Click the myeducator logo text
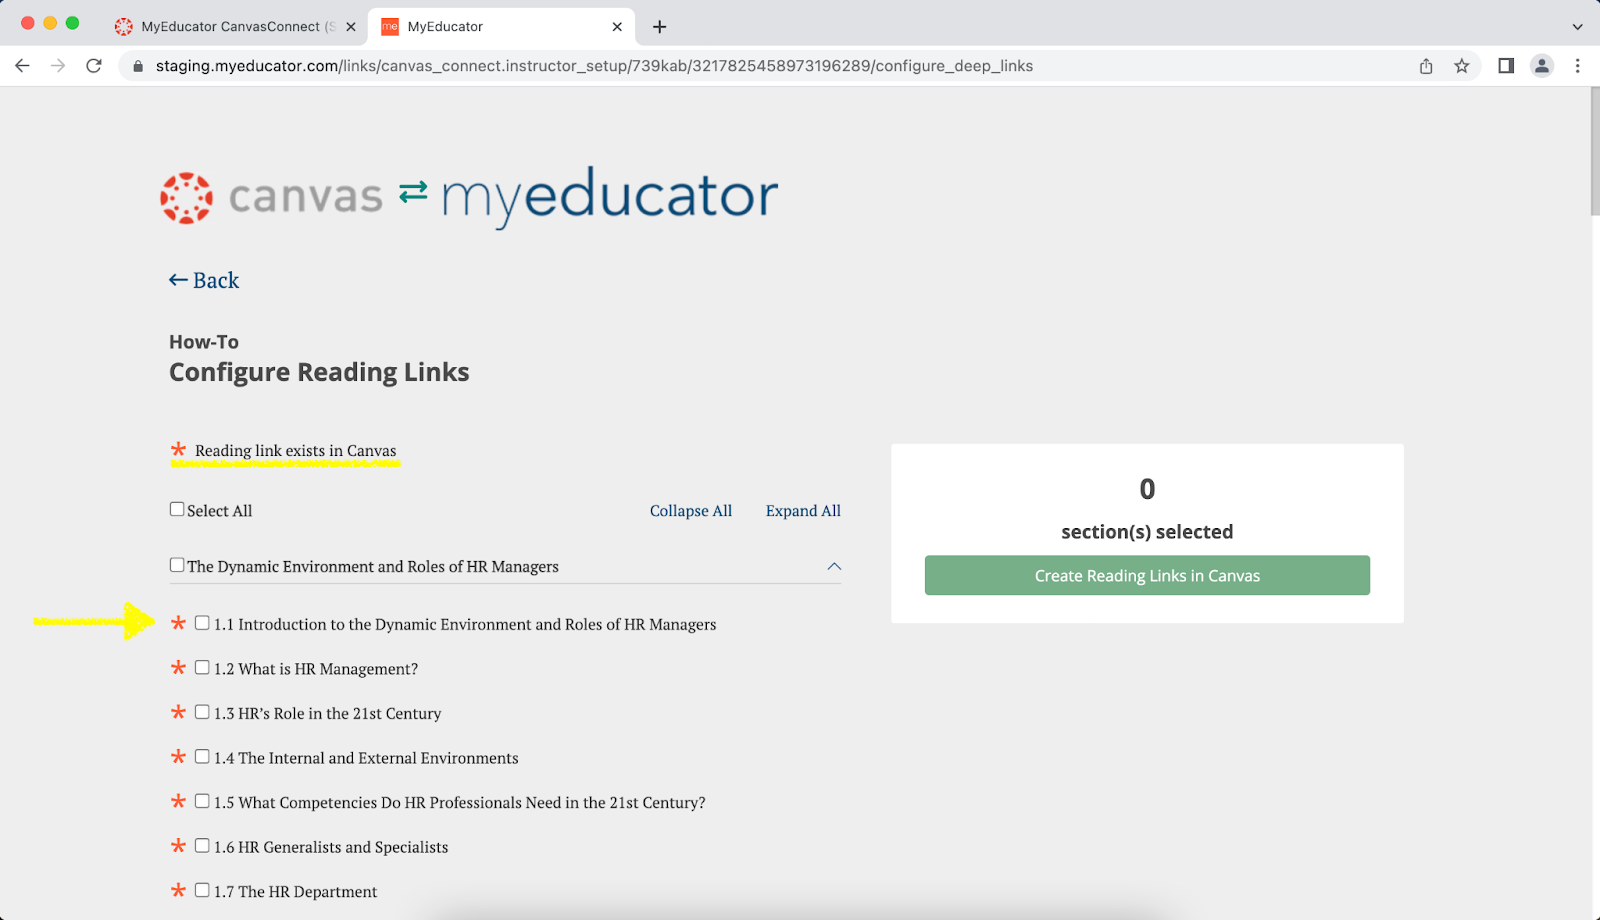Image resolution: width=1600 pixels, height=920 pixels. coord(609,197)
